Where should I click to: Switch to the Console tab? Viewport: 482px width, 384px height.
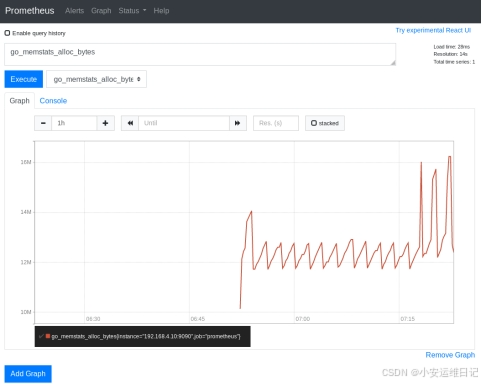[x=53, y=101]
